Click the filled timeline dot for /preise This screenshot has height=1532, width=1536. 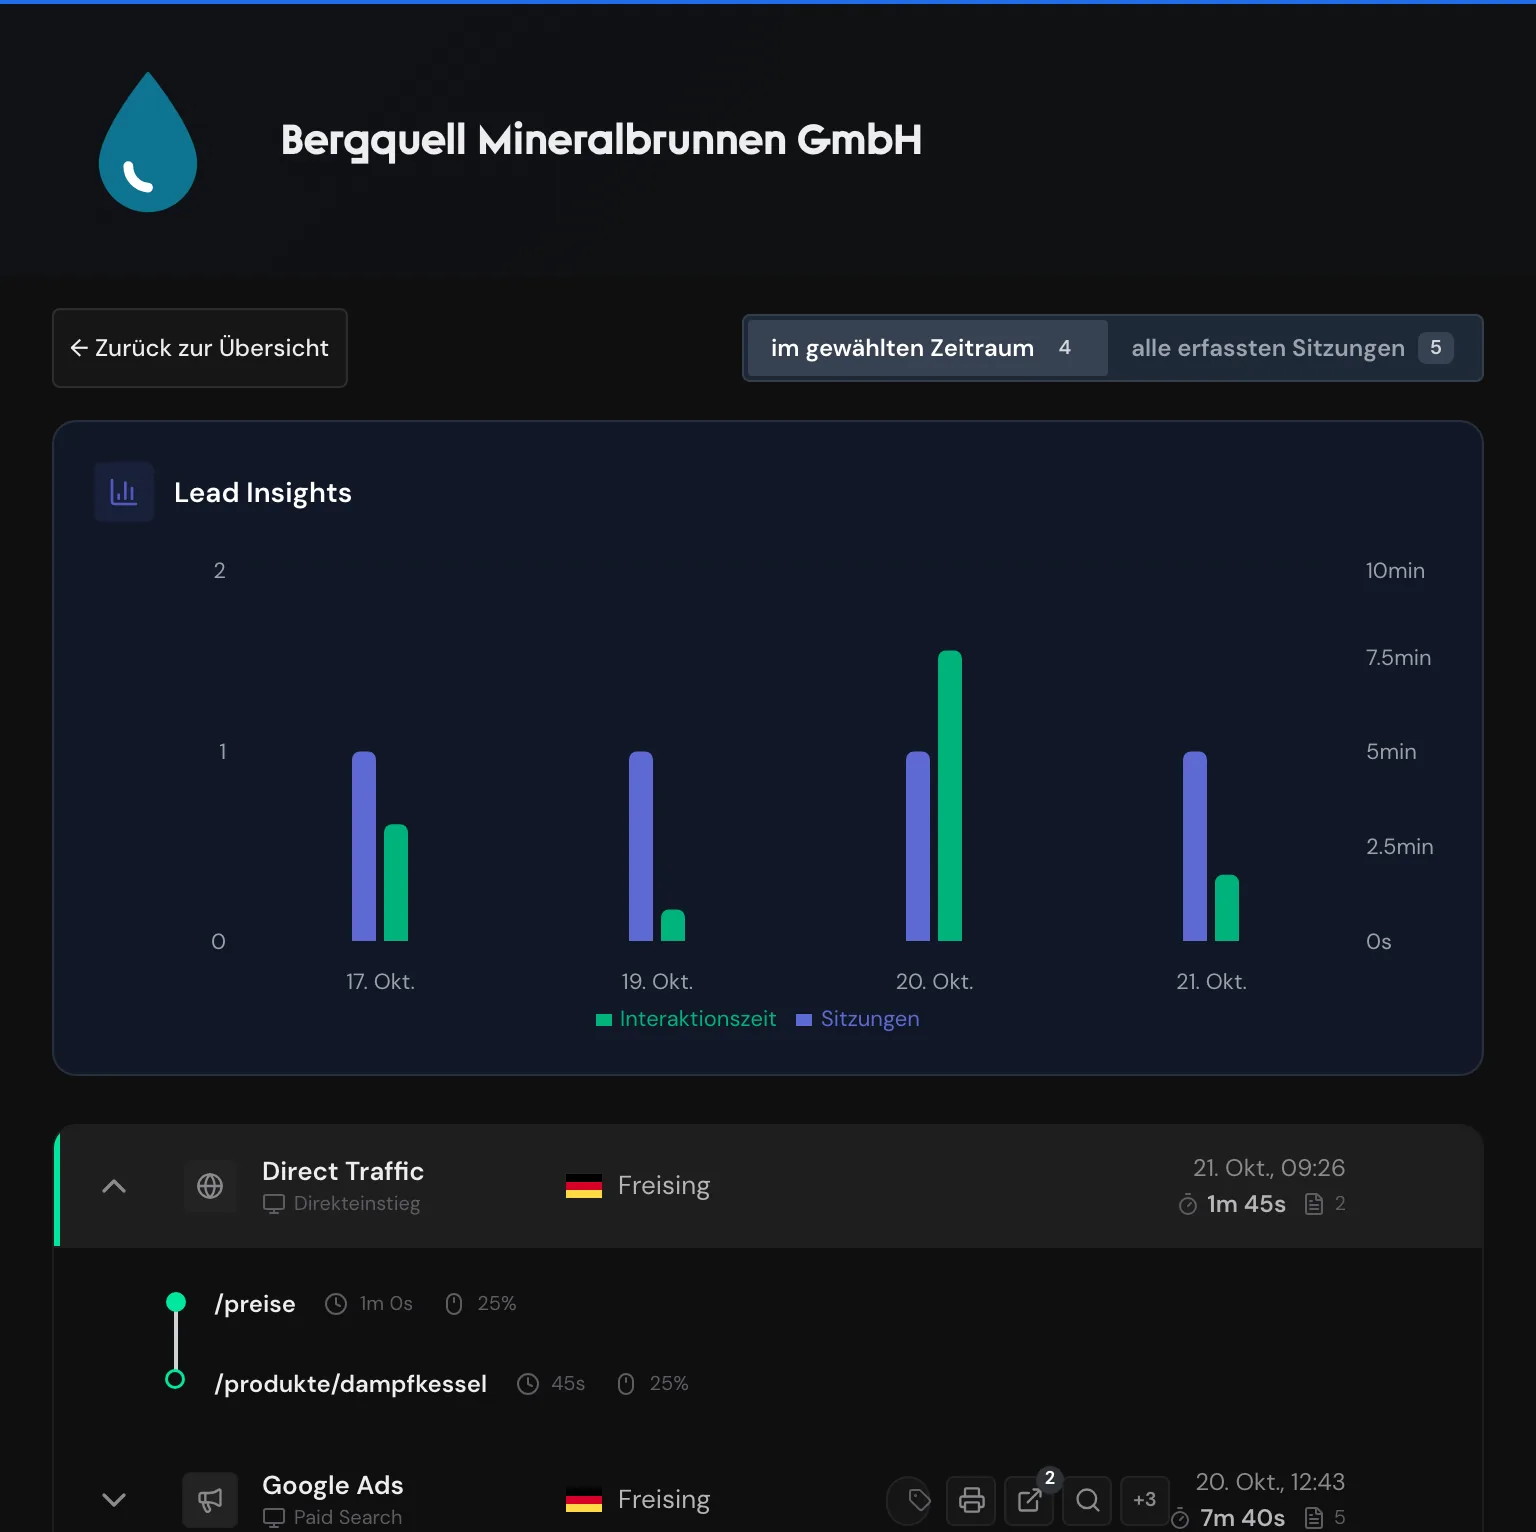pyautogui.click(x=176, y=1302)
